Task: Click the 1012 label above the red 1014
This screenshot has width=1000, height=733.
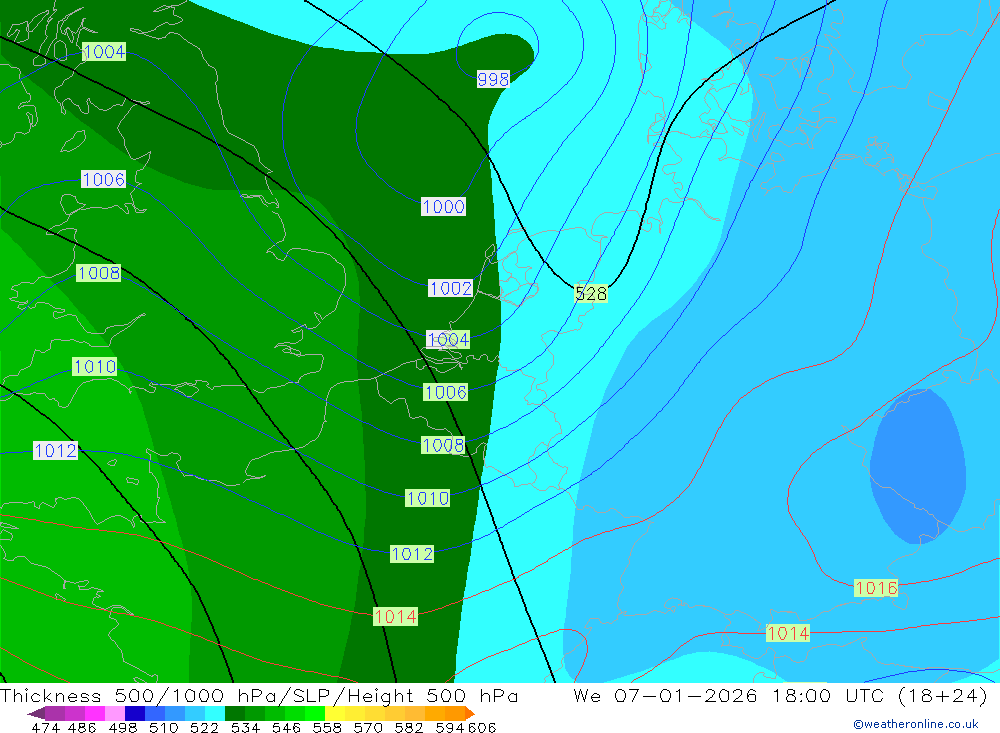Action: tap(412, 554)
